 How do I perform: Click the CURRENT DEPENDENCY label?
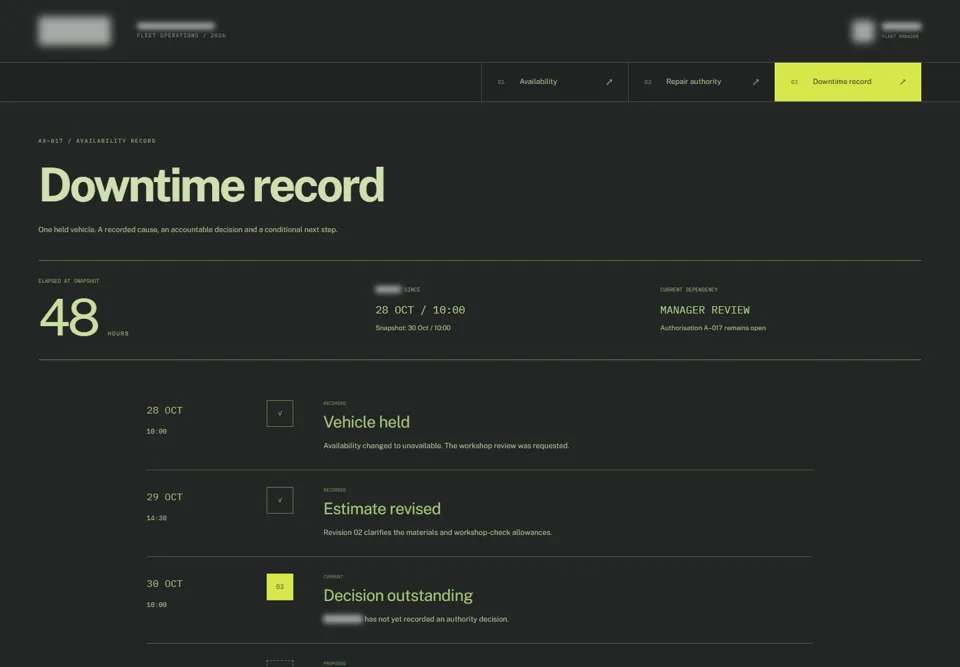pos(689,290)
